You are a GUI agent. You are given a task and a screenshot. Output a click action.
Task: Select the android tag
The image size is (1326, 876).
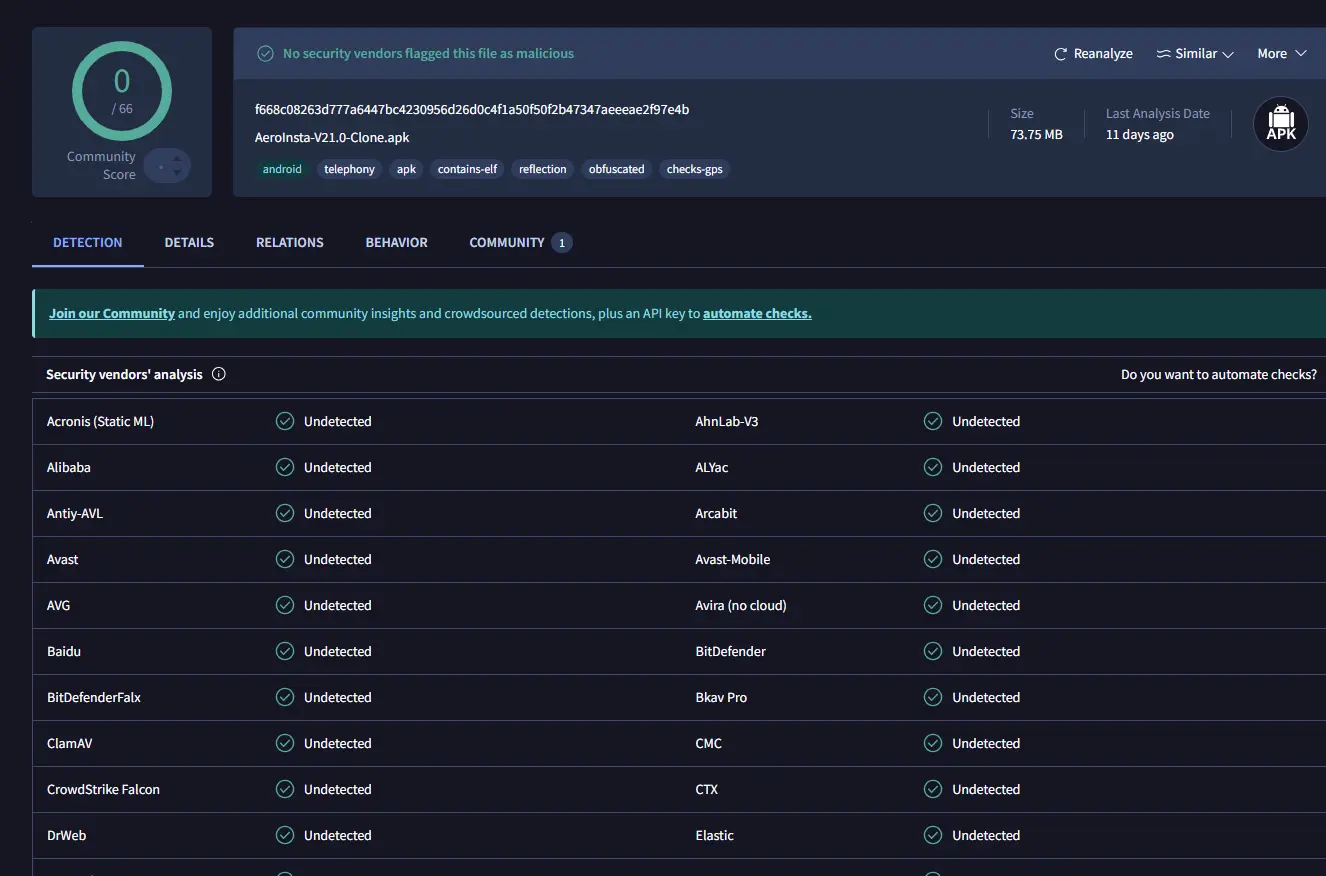pos(282,170)
